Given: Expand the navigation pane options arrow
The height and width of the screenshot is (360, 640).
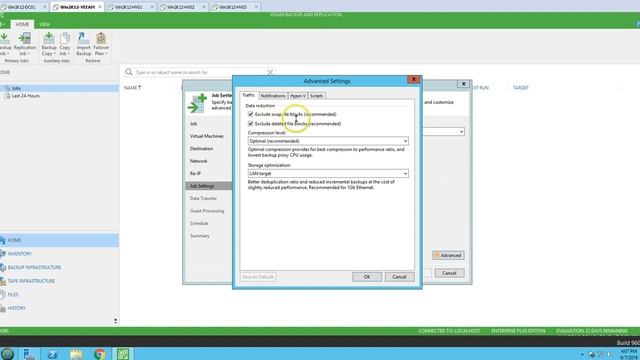Looking at the screenshot, I should (x=116, y=321).
